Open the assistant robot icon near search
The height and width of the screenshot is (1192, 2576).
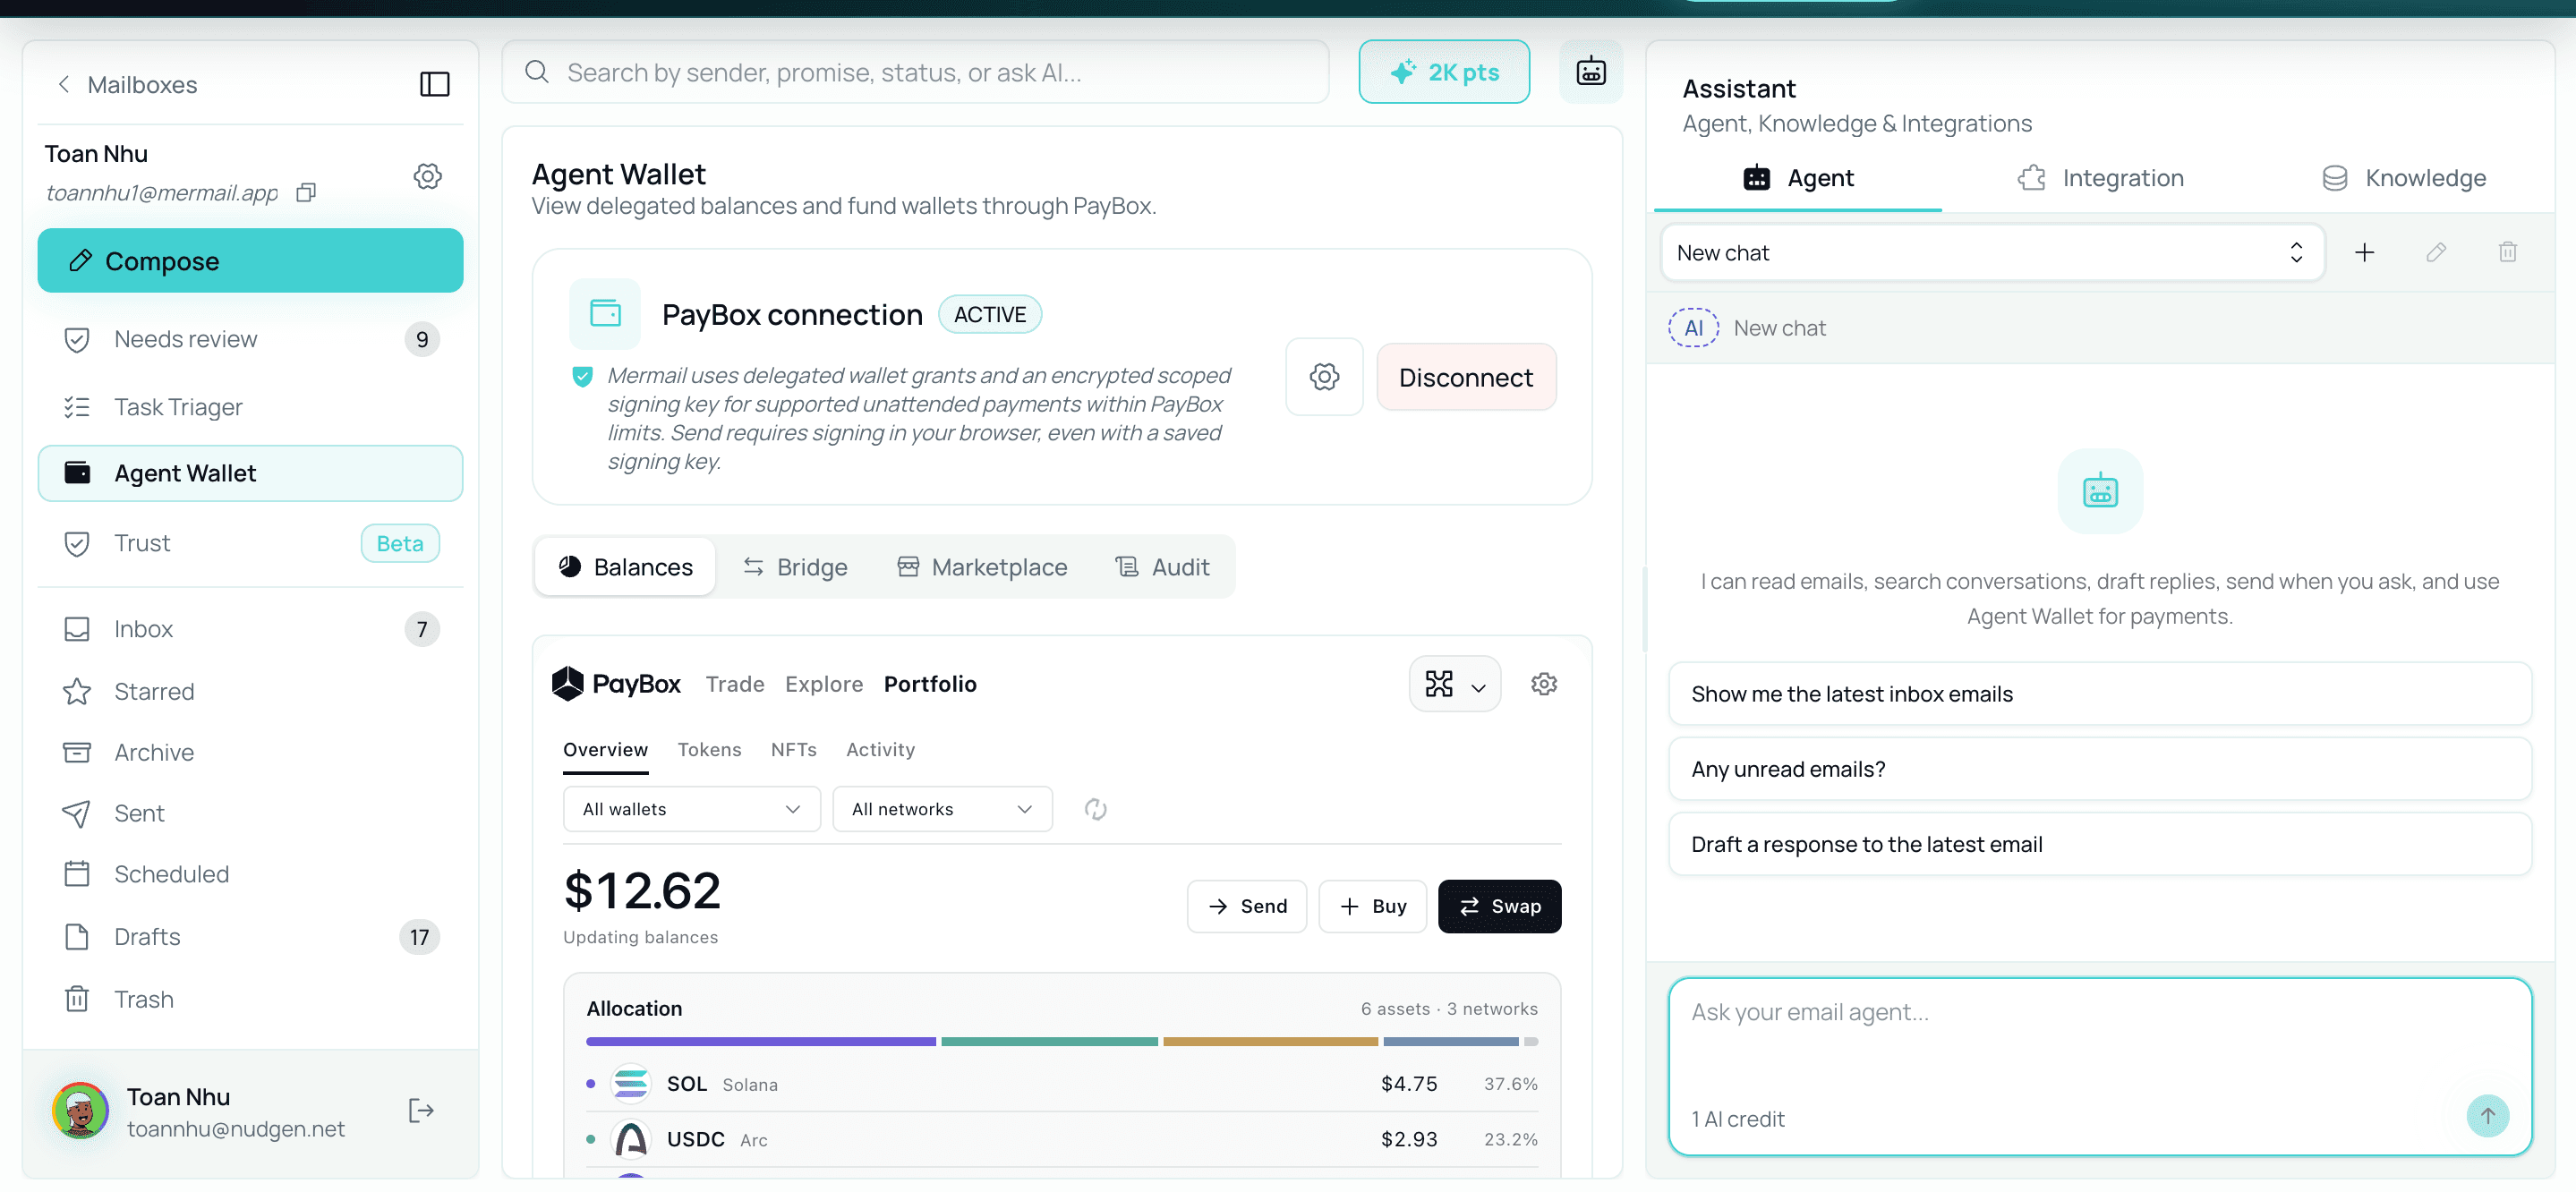(x=1590, y=72)
